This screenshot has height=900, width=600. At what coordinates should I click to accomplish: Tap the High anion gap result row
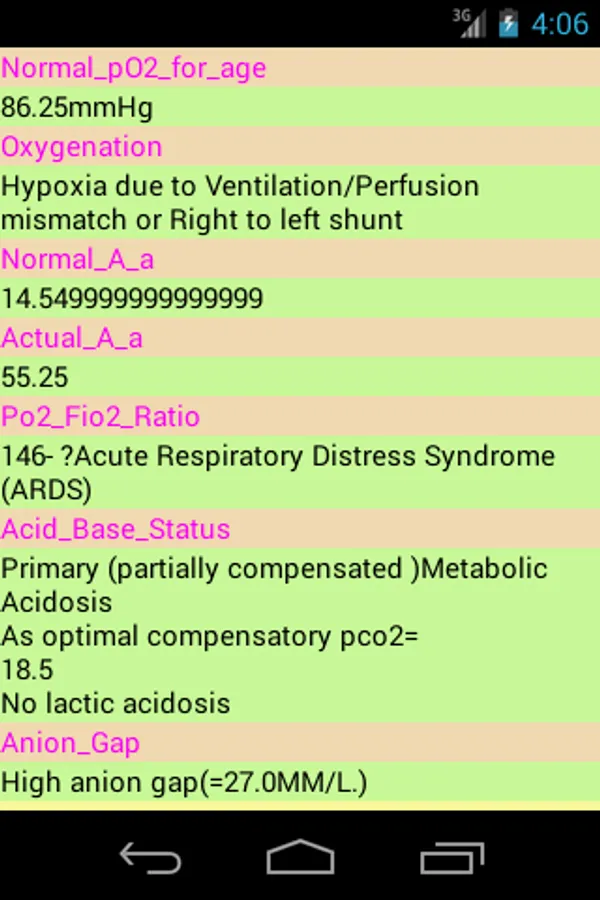[x=185, y=783]
